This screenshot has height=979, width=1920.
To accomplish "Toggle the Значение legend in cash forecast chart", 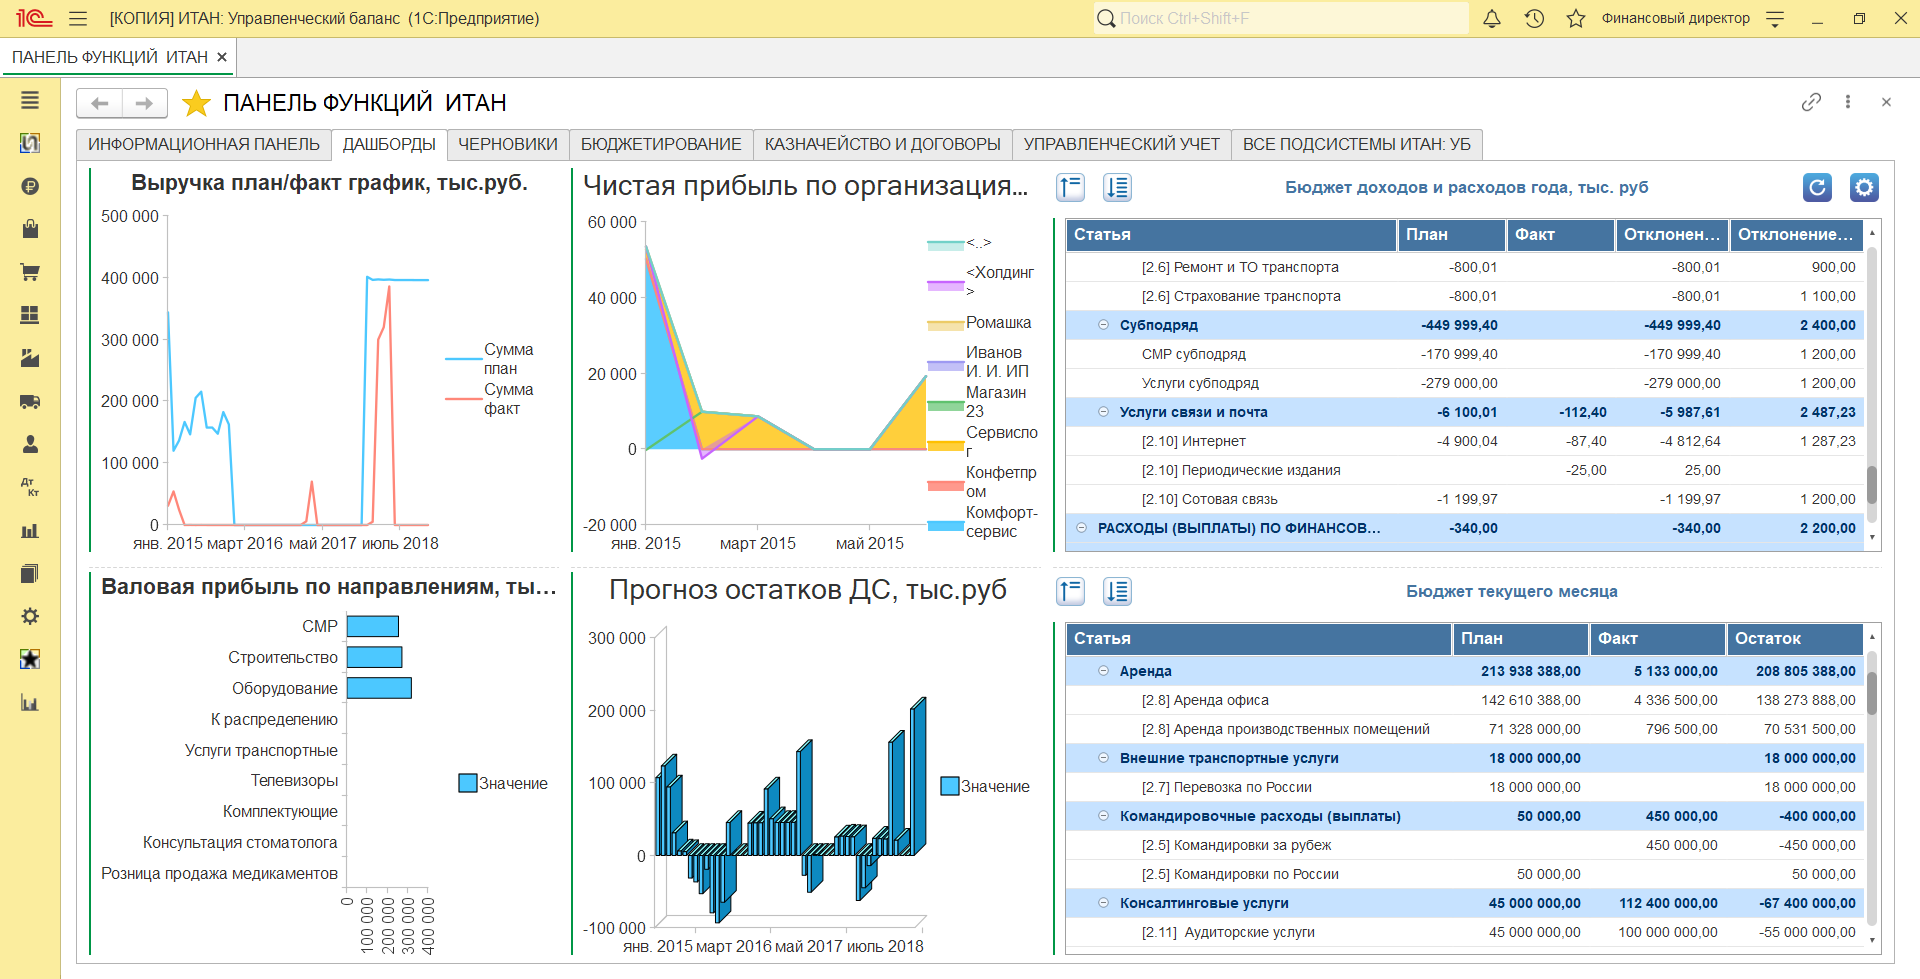I will [x=950, y=786].
